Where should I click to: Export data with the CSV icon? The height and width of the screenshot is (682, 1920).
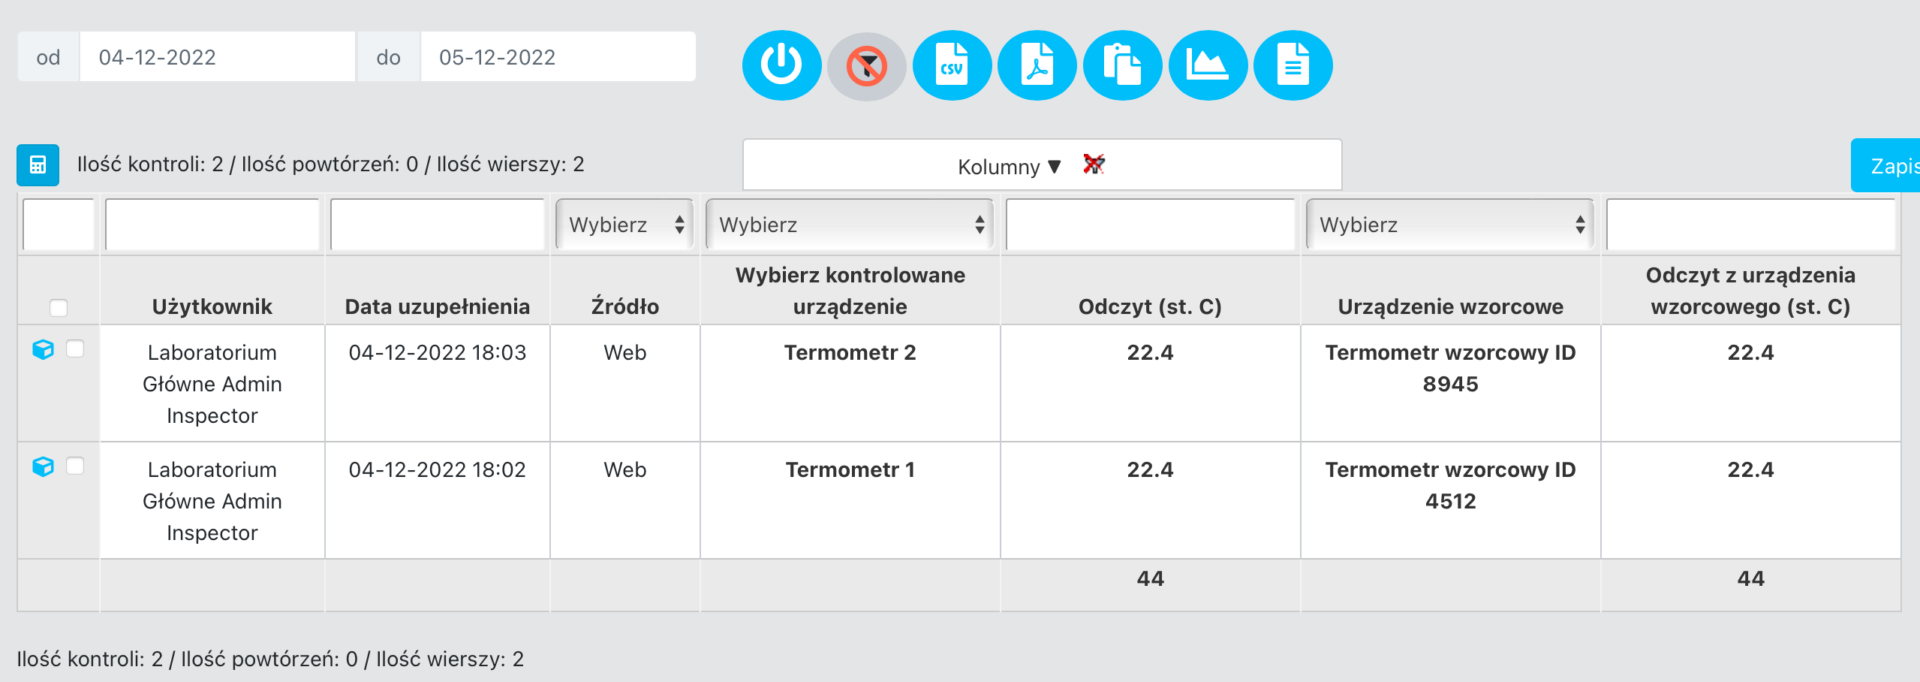coord(952,66)
